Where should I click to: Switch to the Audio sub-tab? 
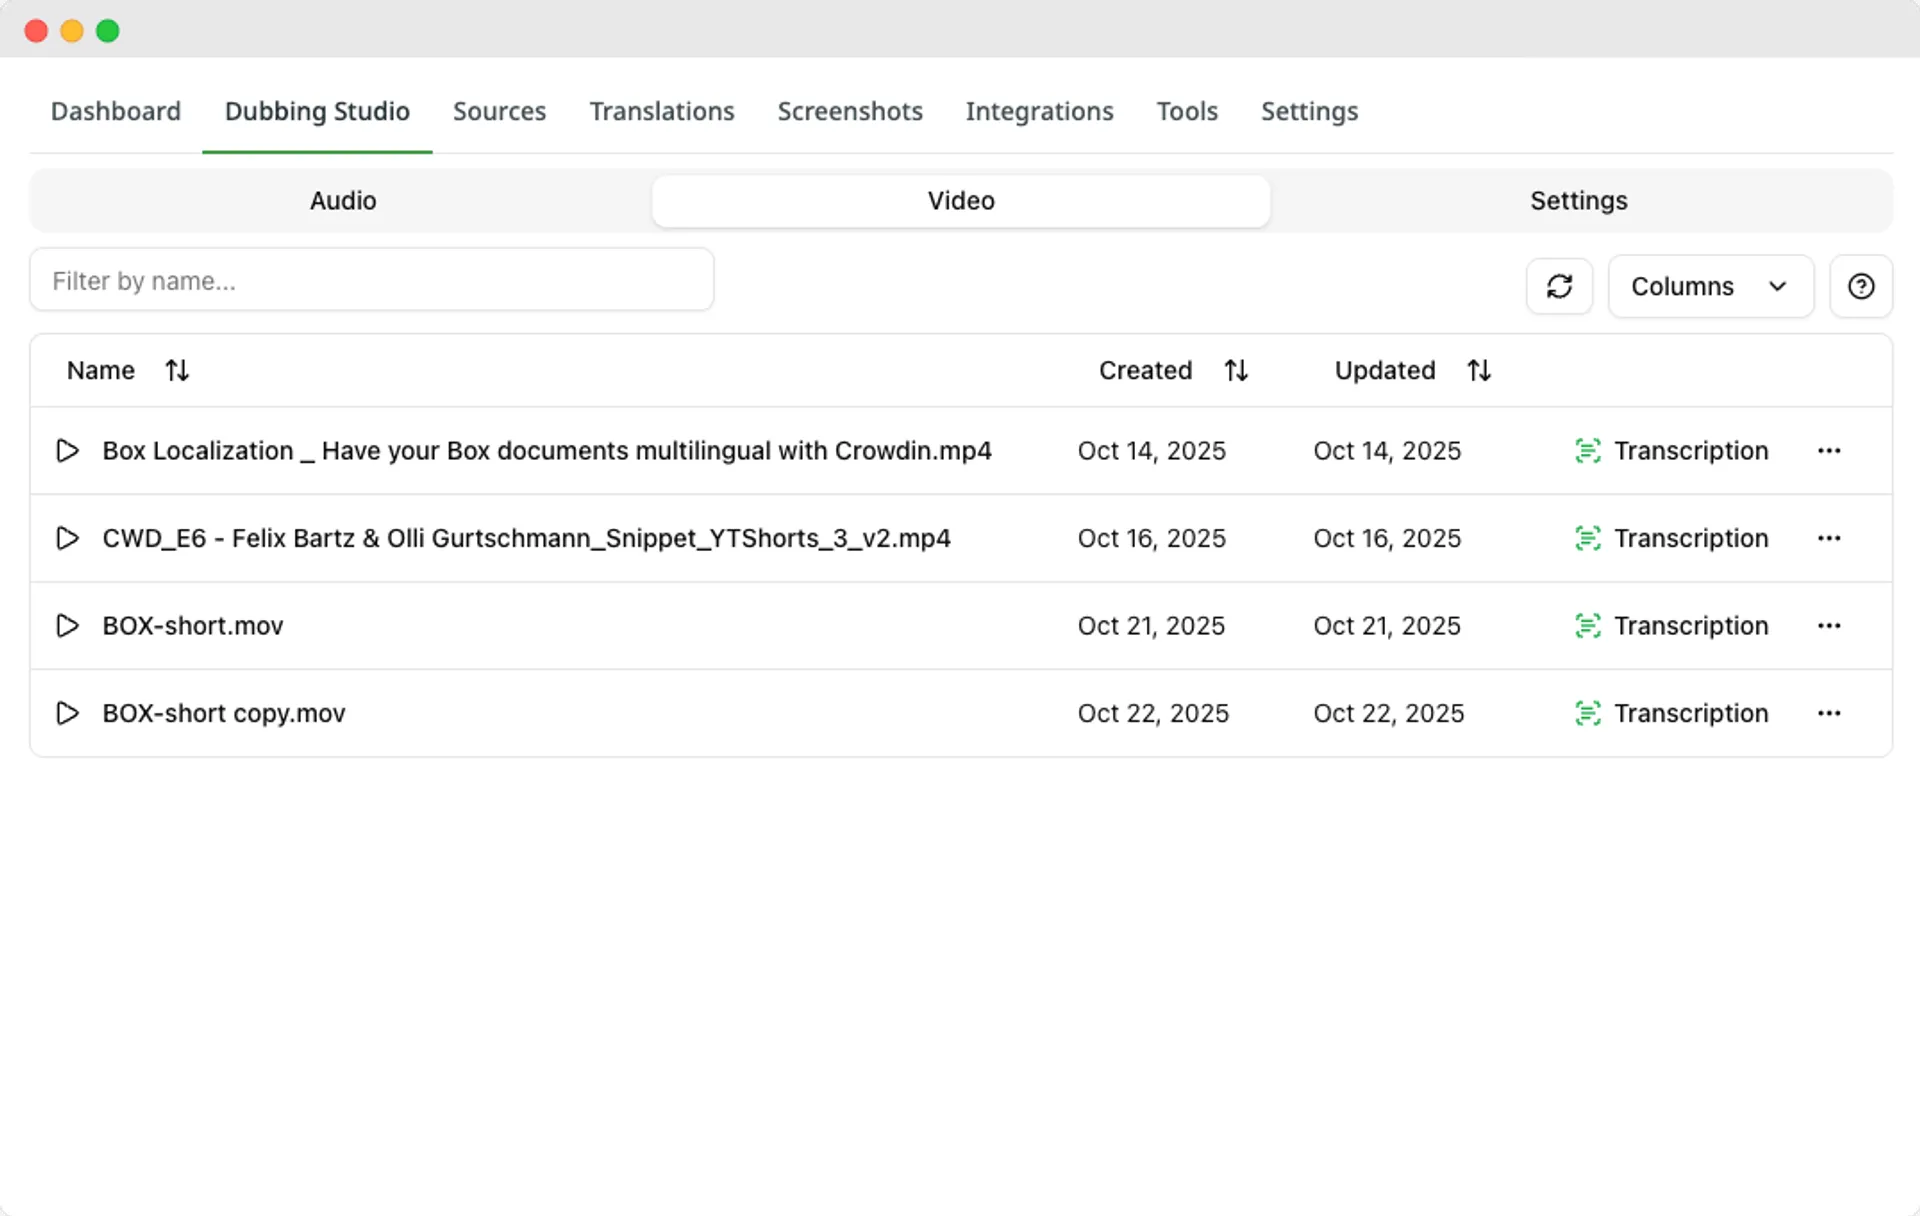(x=343, y=201)
